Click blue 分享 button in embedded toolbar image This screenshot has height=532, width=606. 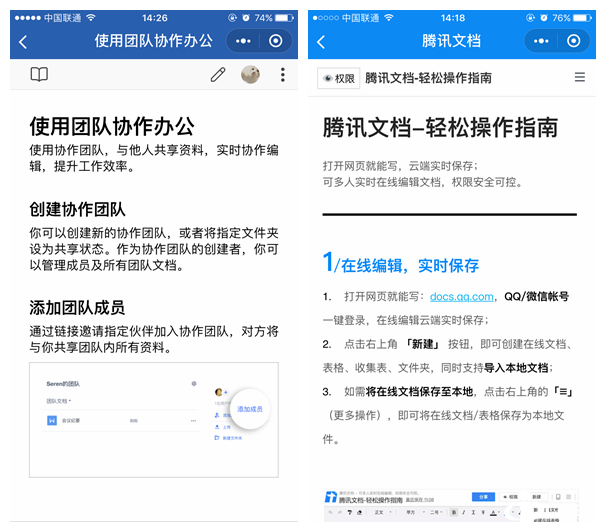coord(483,497)
